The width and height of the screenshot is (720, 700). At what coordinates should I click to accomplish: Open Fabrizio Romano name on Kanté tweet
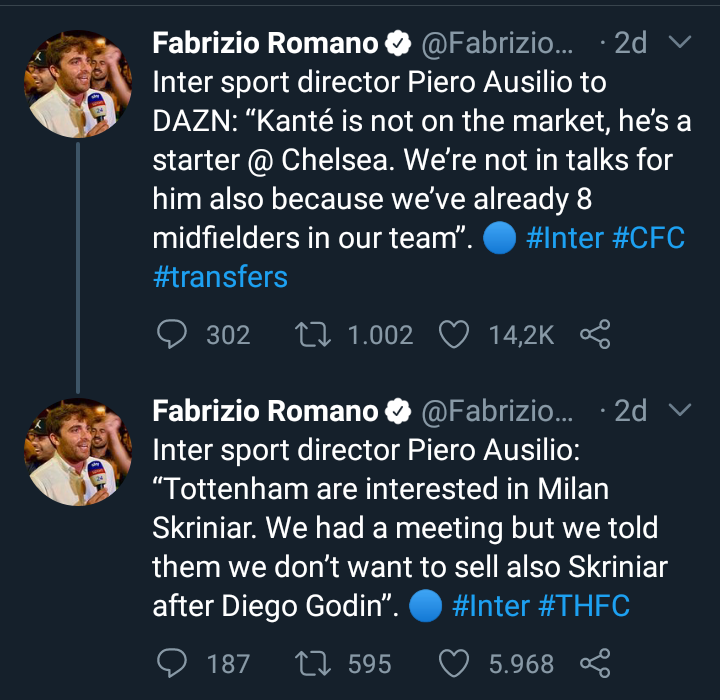tap(266, 43)
